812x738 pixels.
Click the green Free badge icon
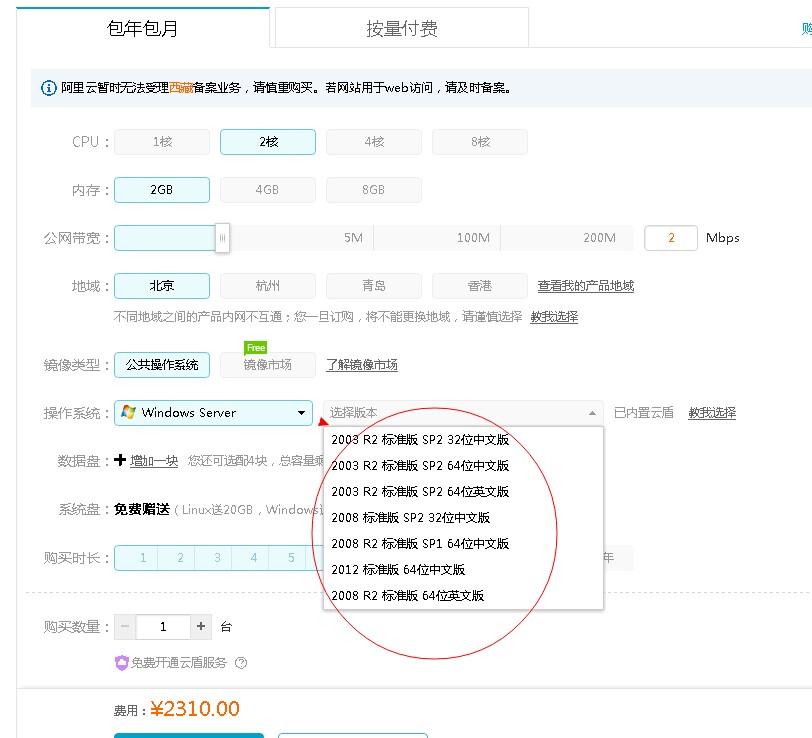point(256,348)
